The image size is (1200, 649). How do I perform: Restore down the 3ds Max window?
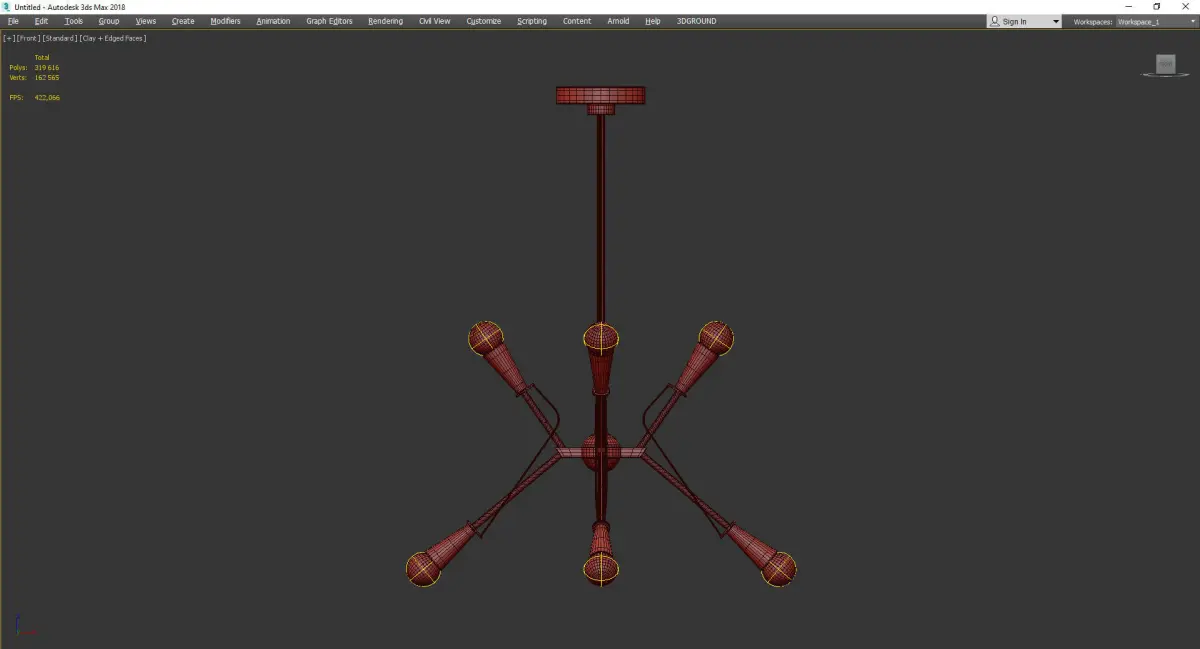coord(1157,7)
